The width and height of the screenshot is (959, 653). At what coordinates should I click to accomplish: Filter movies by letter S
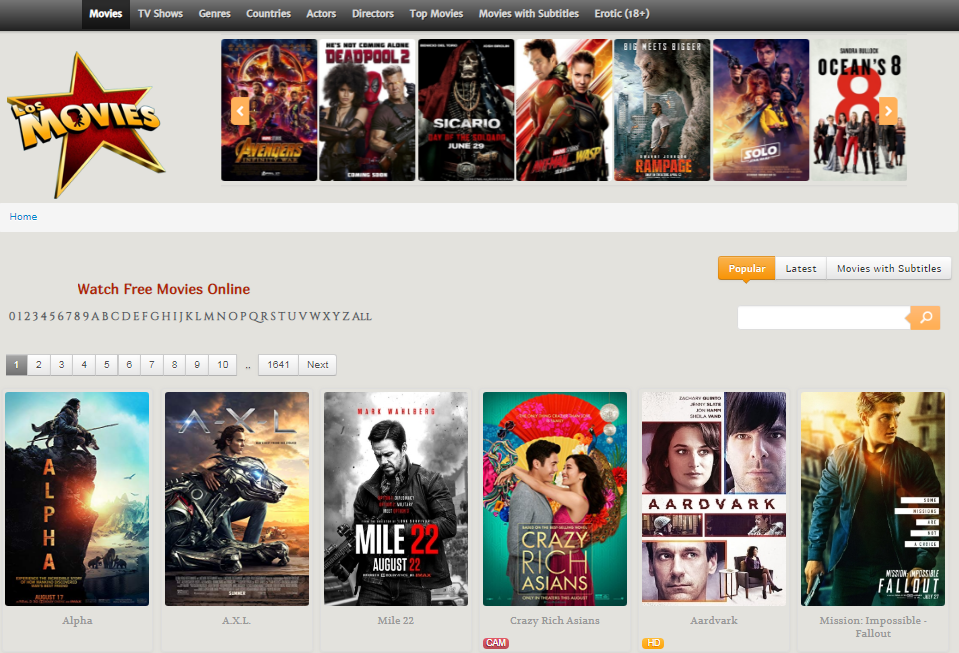pyautogui.click(x=273, y=317)
